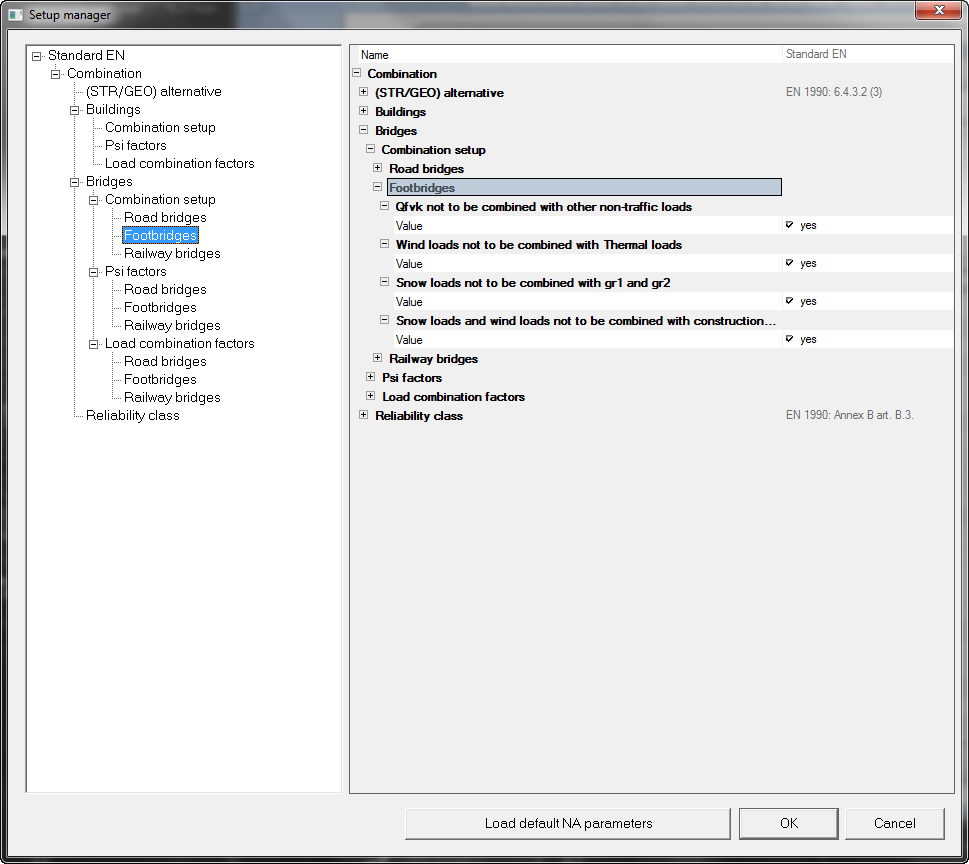Collapse Snow loads gr1 and gr2 row
Screen dimensions: 969x864
(x=384, y=282)
